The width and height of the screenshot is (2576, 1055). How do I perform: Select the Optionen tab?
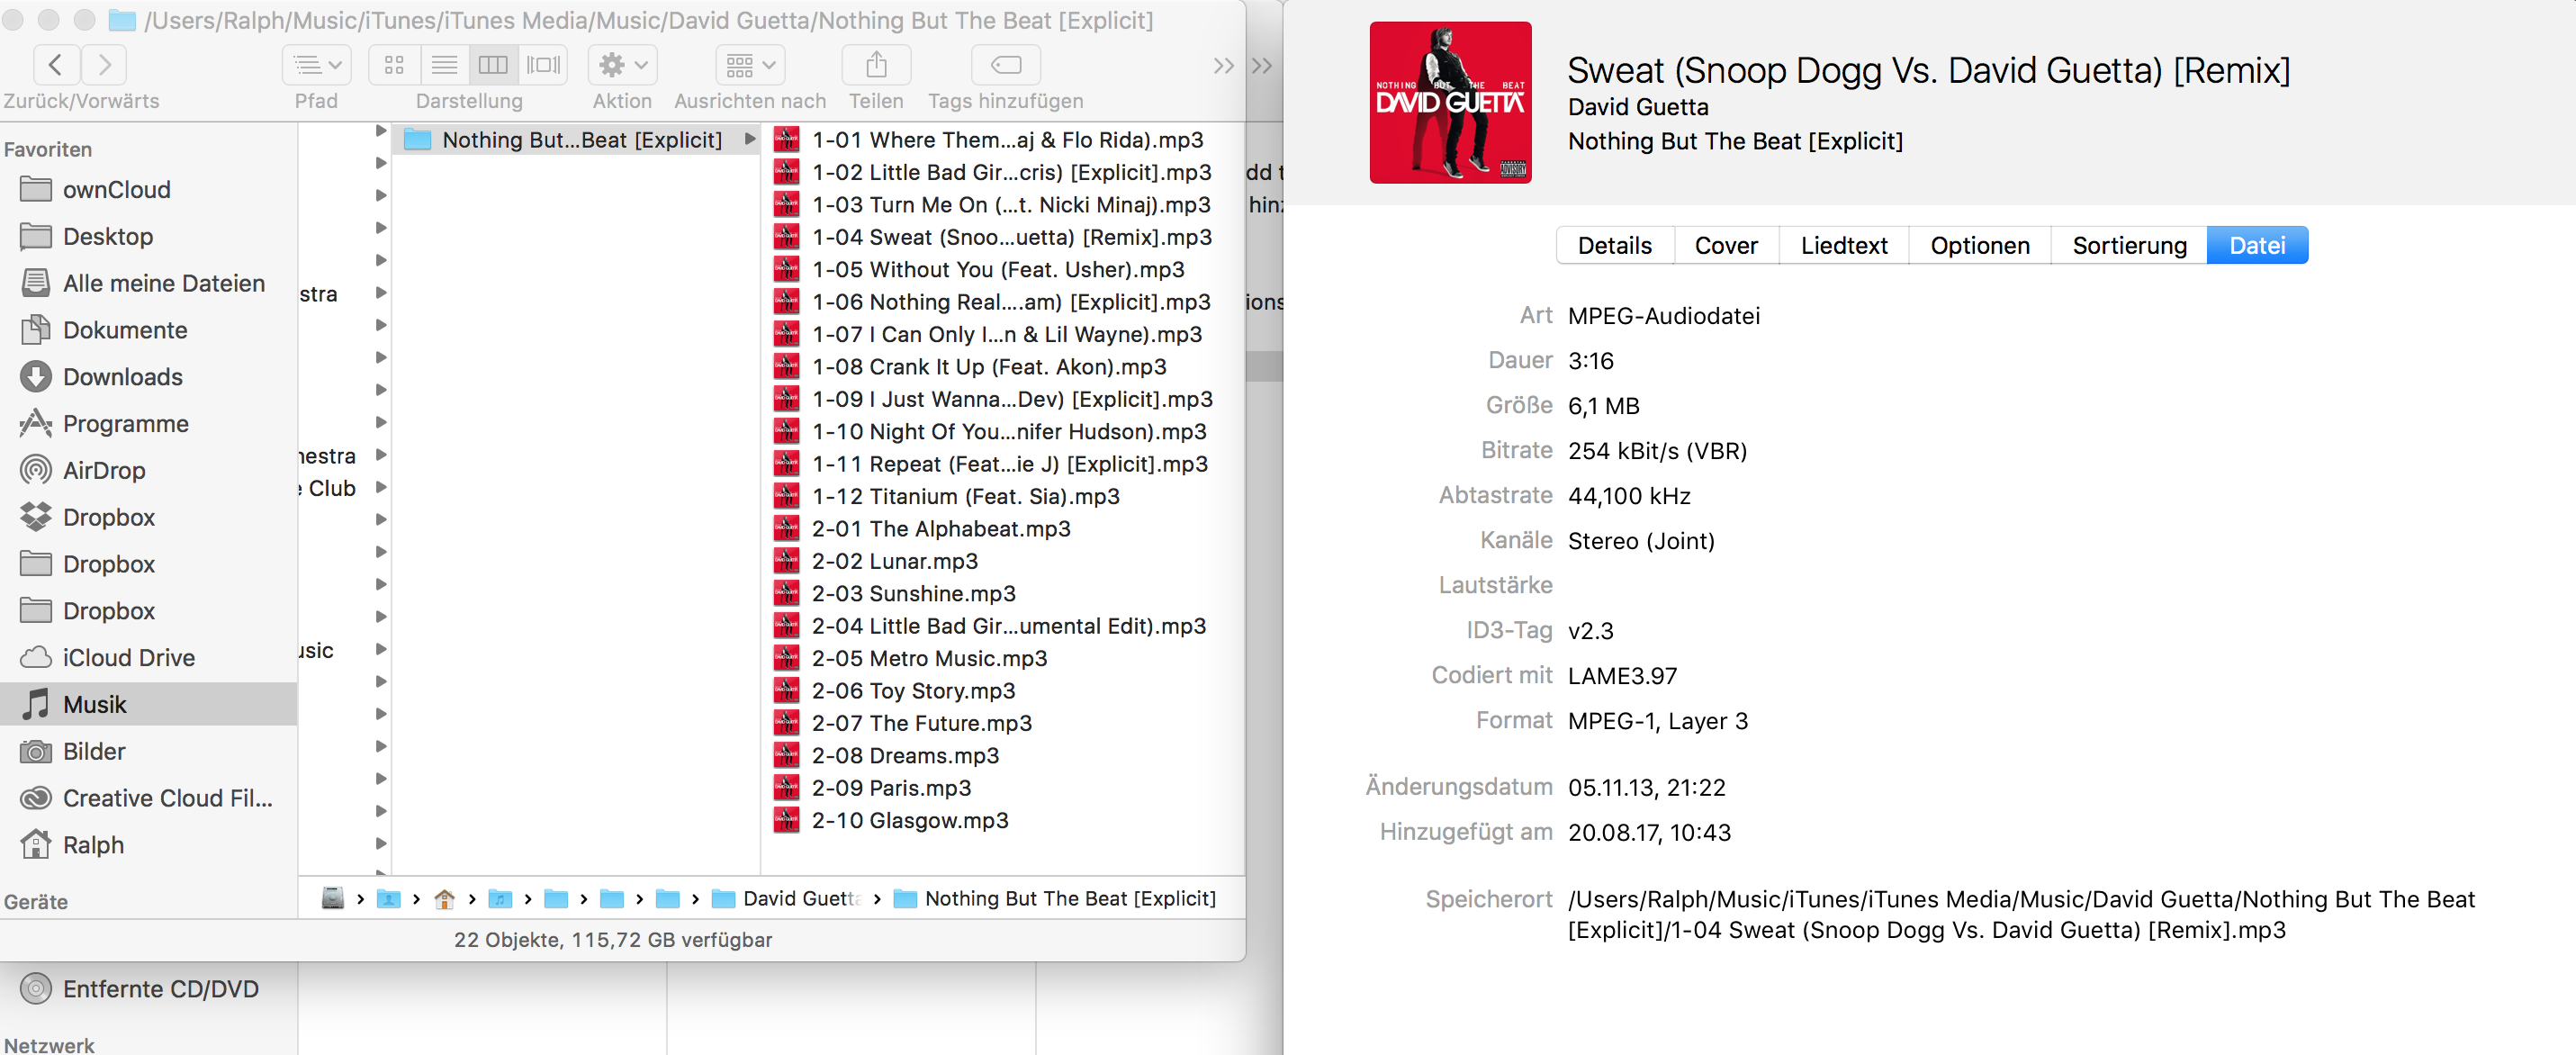(x=1979, y=246)
